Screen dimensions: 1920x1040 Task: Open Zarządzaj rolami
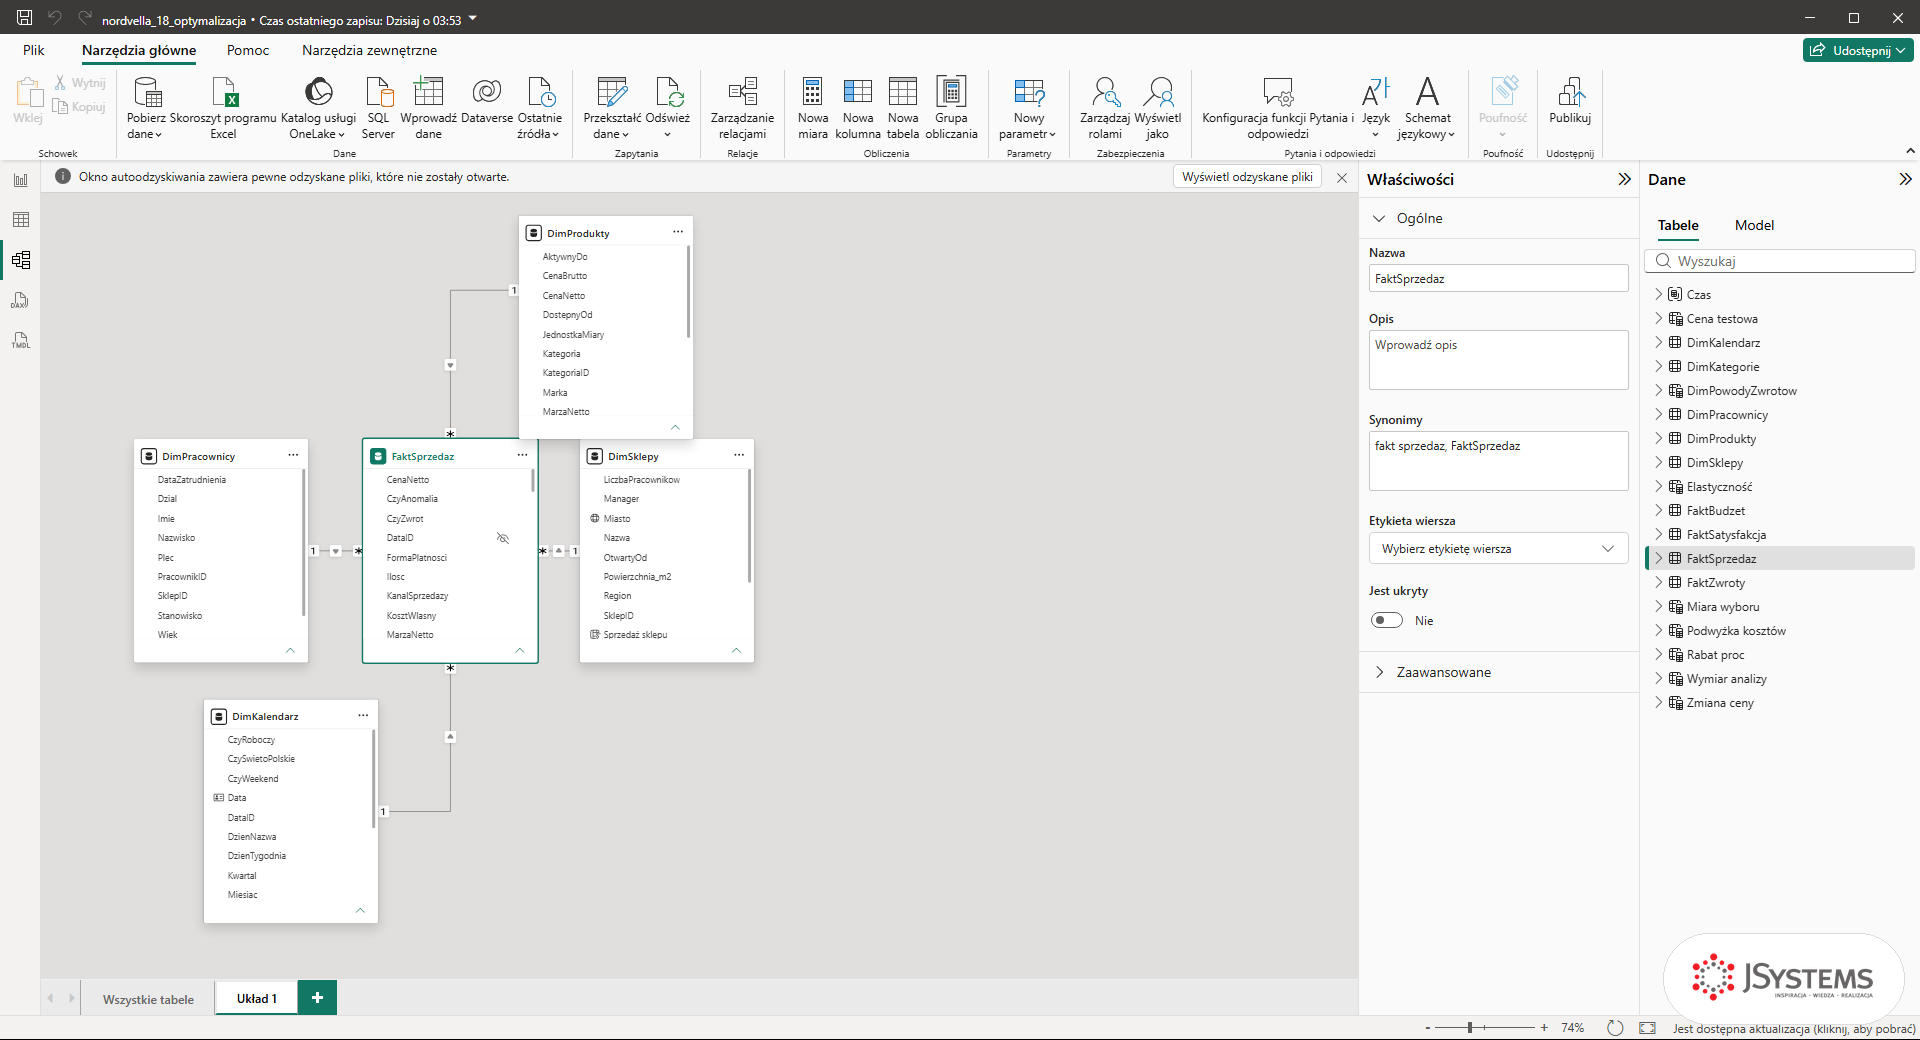coord(1105,108)
